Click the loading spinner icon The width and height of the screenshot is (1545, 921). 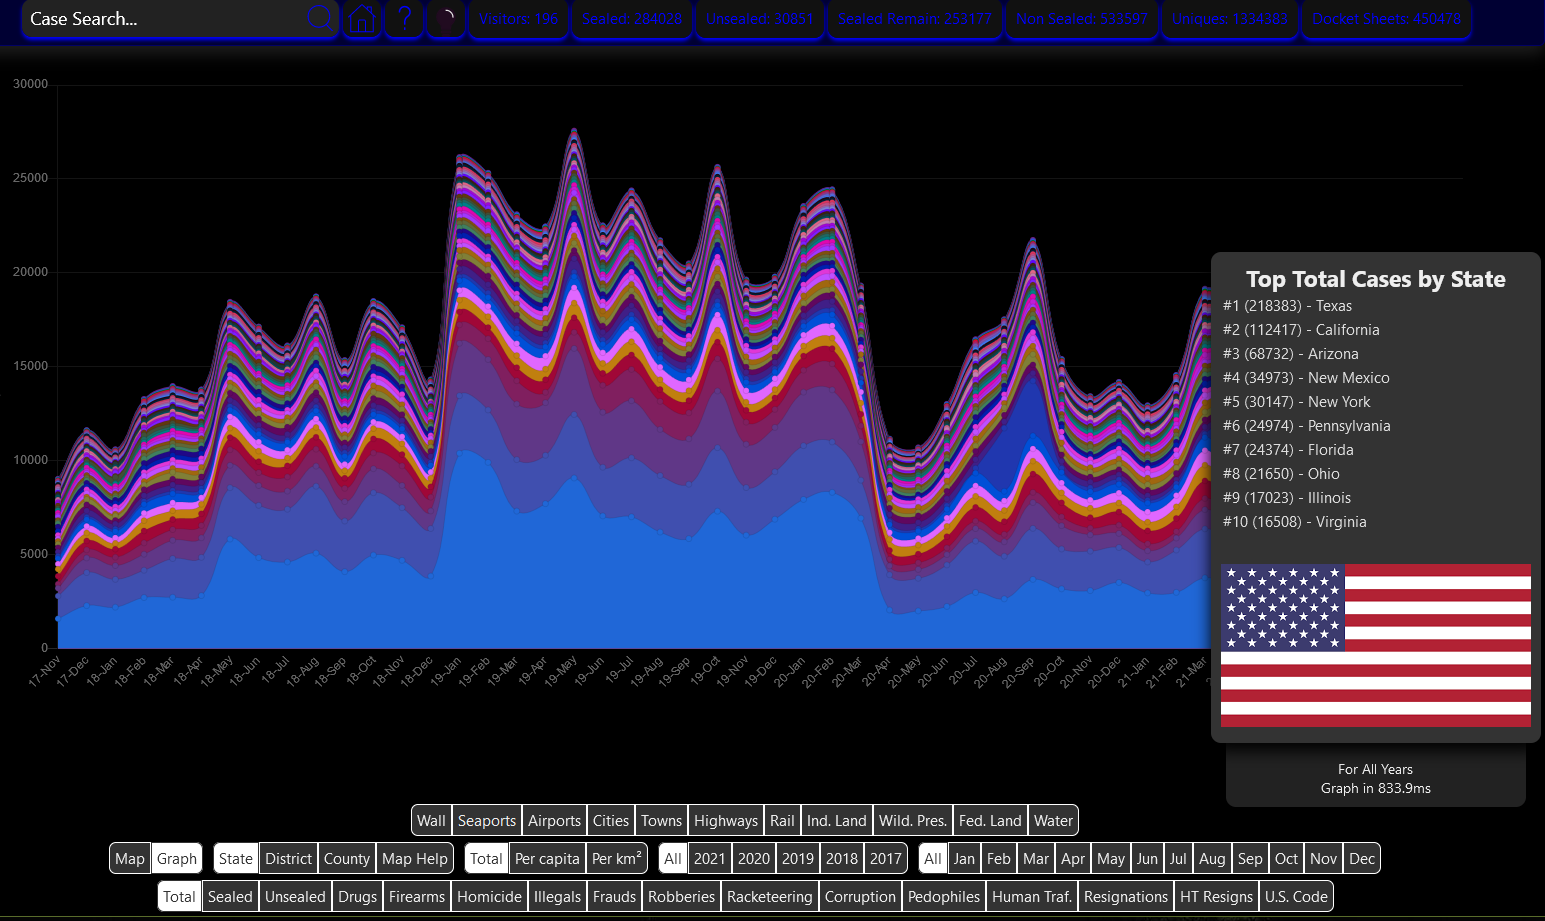[446, 19]
